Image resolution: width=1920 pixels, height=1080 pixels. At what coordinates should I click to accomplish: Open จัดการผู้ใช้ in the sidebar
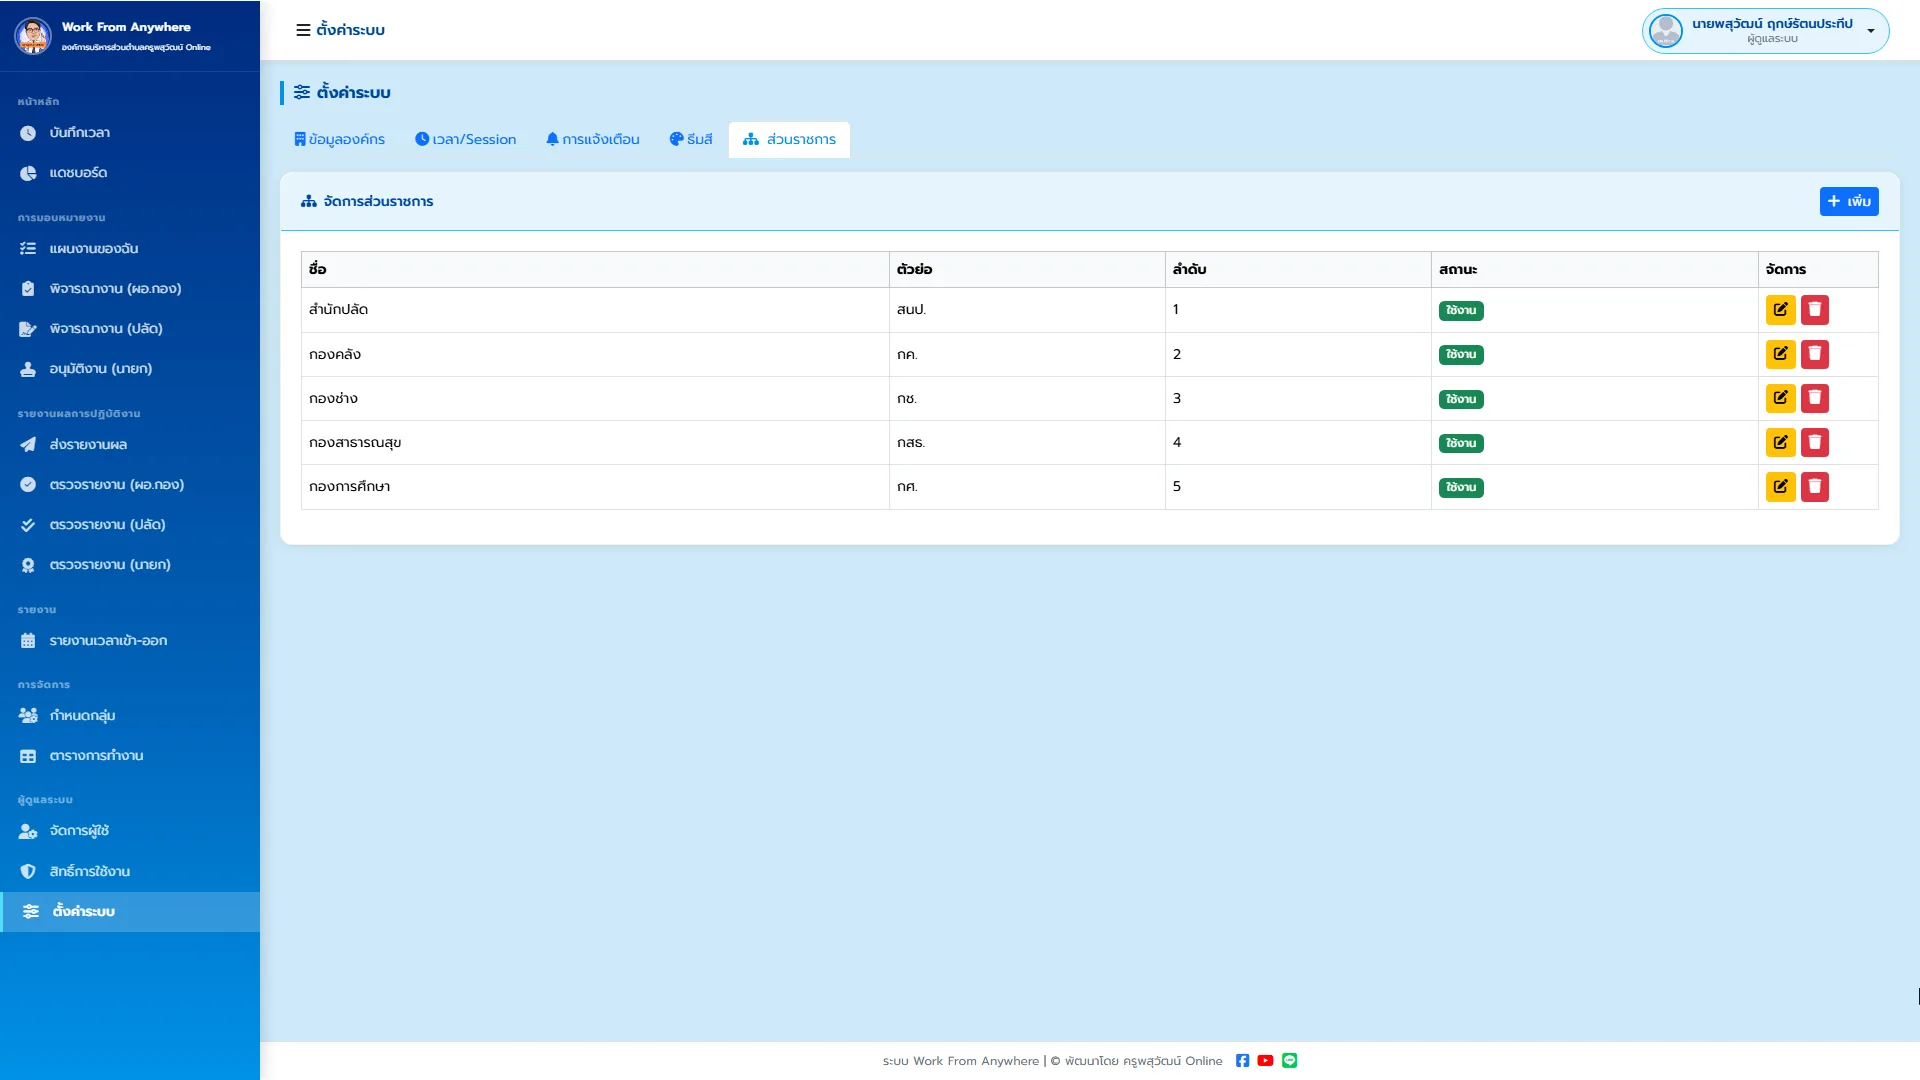click(130, 831)
